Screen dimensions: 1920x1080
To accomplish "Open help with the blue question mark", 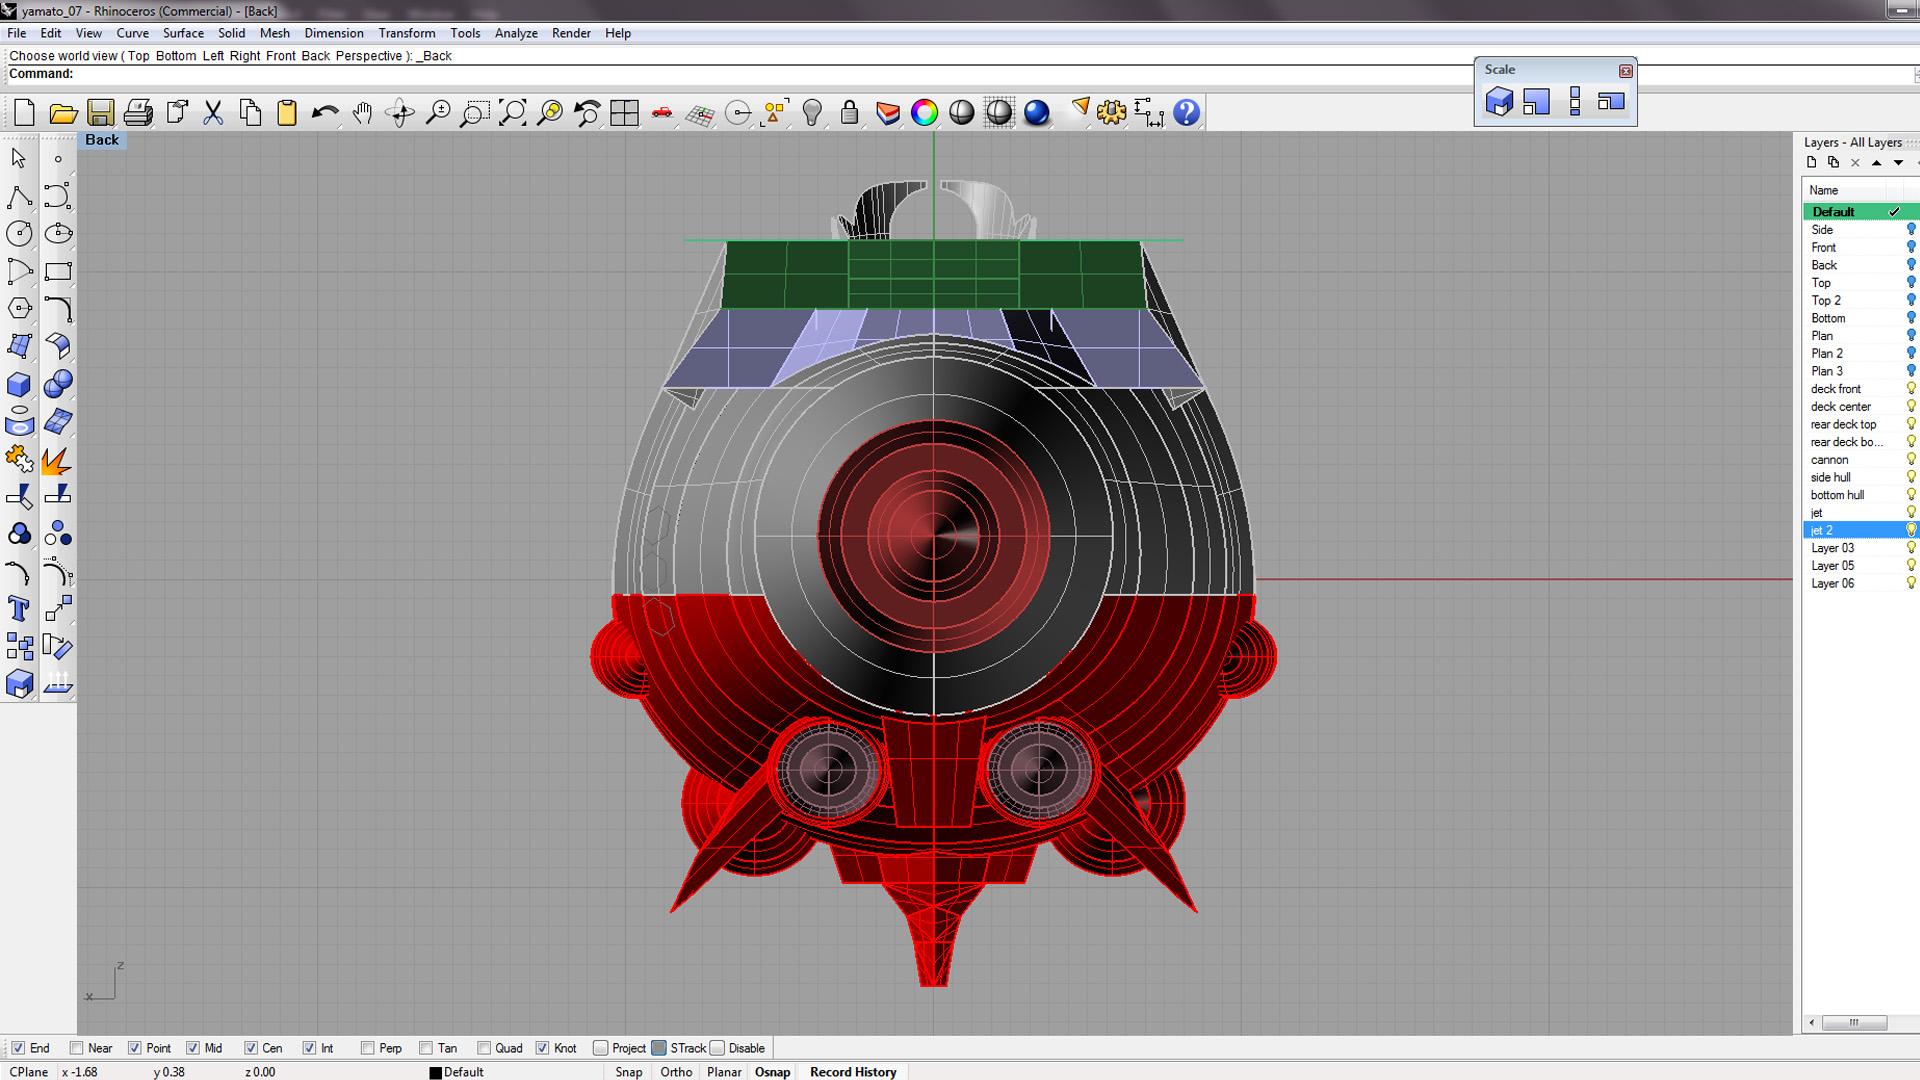I will click(x=1186, y=113).
